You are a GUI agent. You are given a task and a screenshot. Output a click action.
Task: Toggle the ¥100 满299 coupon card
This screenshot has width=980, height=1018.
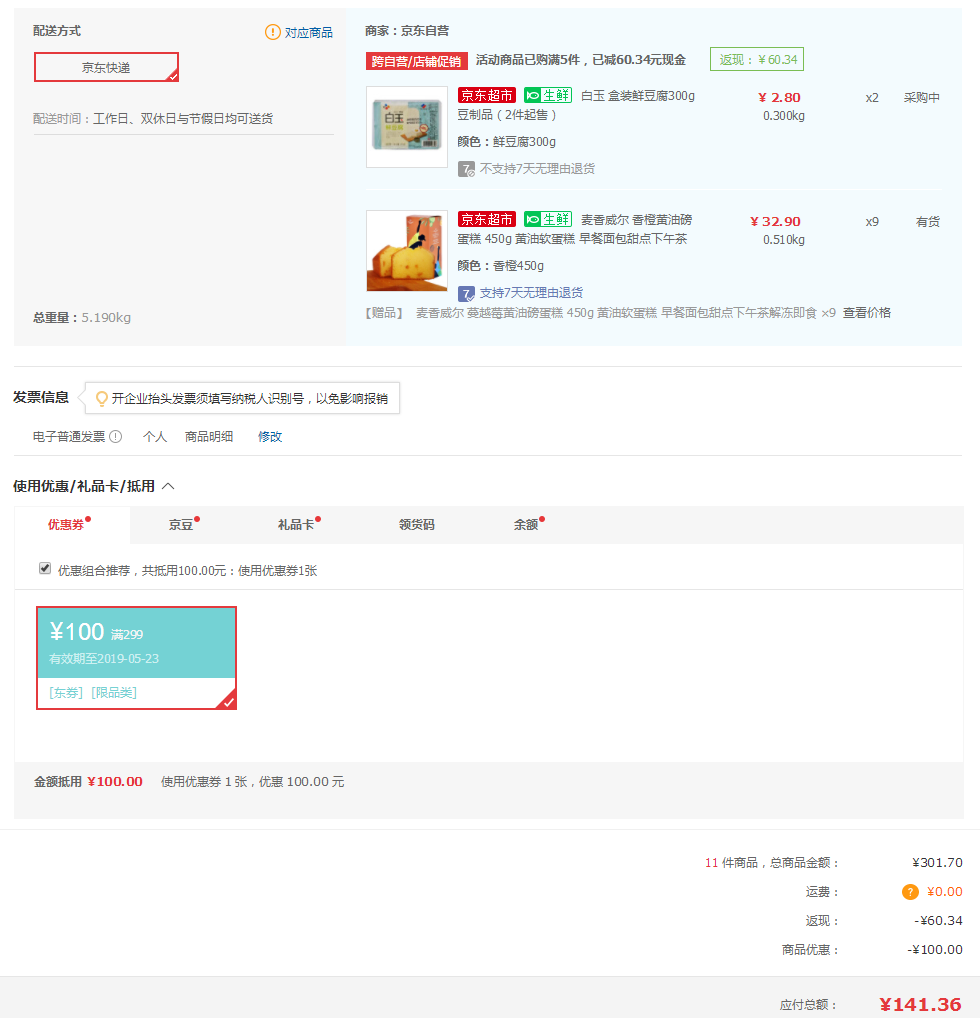click(x=136, y=658)
